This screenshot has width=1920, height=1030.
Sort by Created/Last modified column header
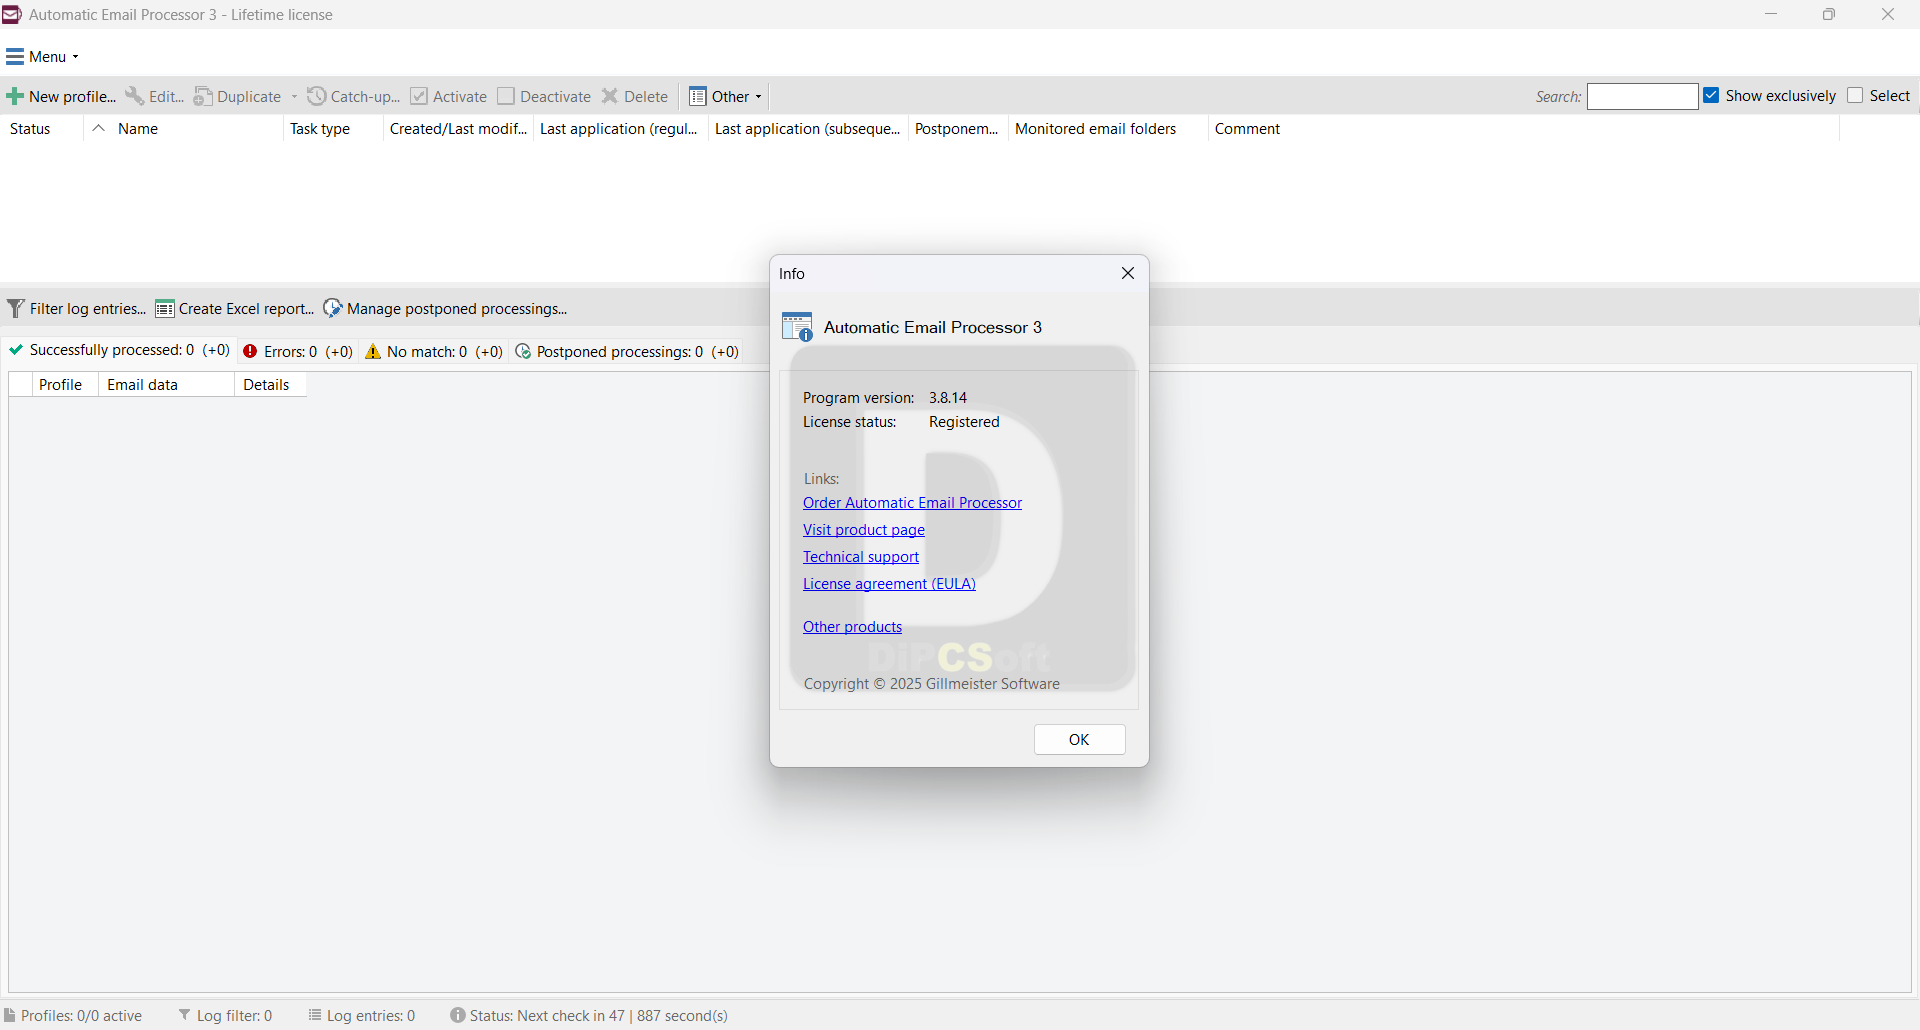click(x=458, y=129)
